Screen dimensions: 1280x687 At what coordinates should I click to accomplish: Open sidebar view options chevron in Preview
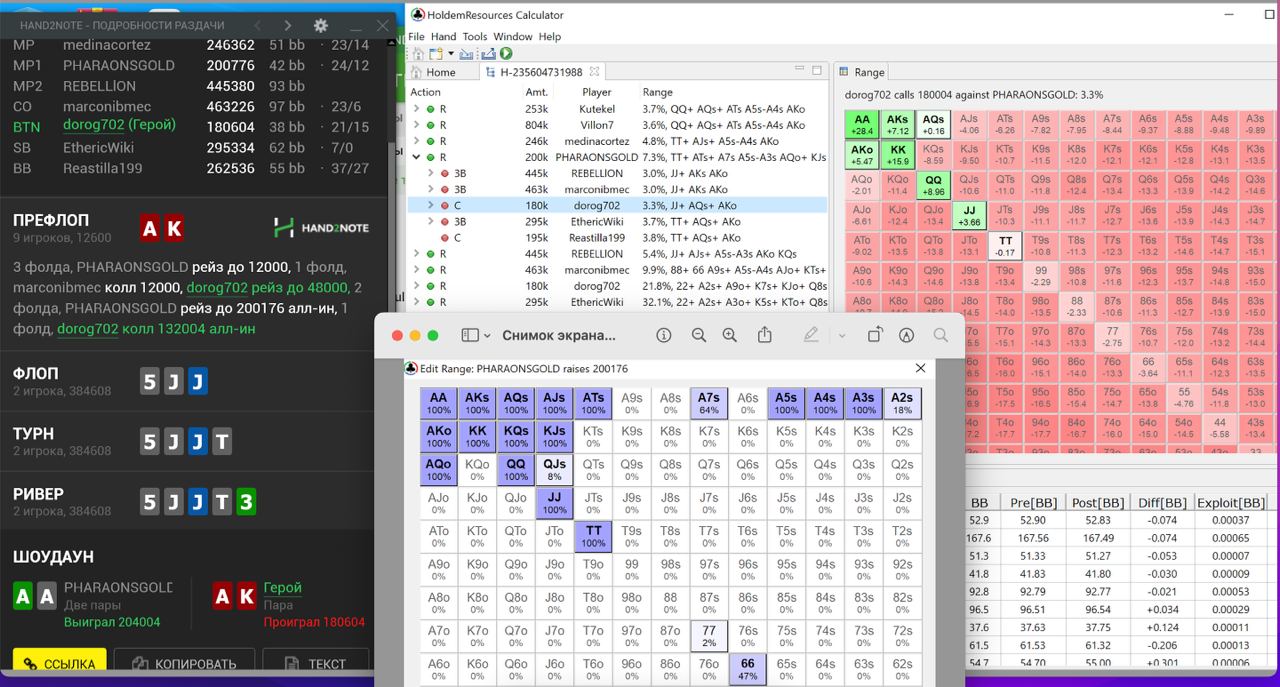(487, 336)
